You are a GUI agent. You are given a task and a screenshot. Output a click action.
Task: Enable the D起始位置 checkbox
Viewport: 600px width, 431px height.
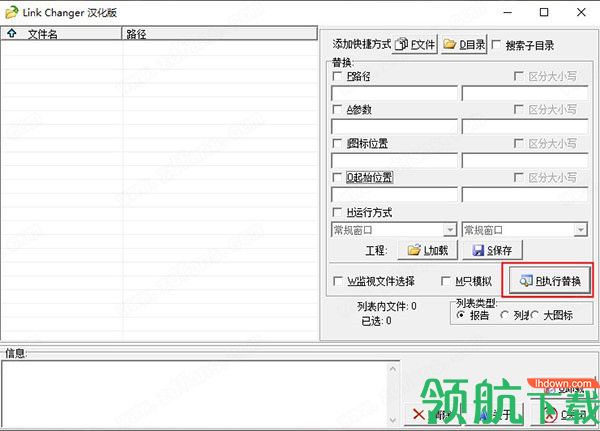[337, 177]
